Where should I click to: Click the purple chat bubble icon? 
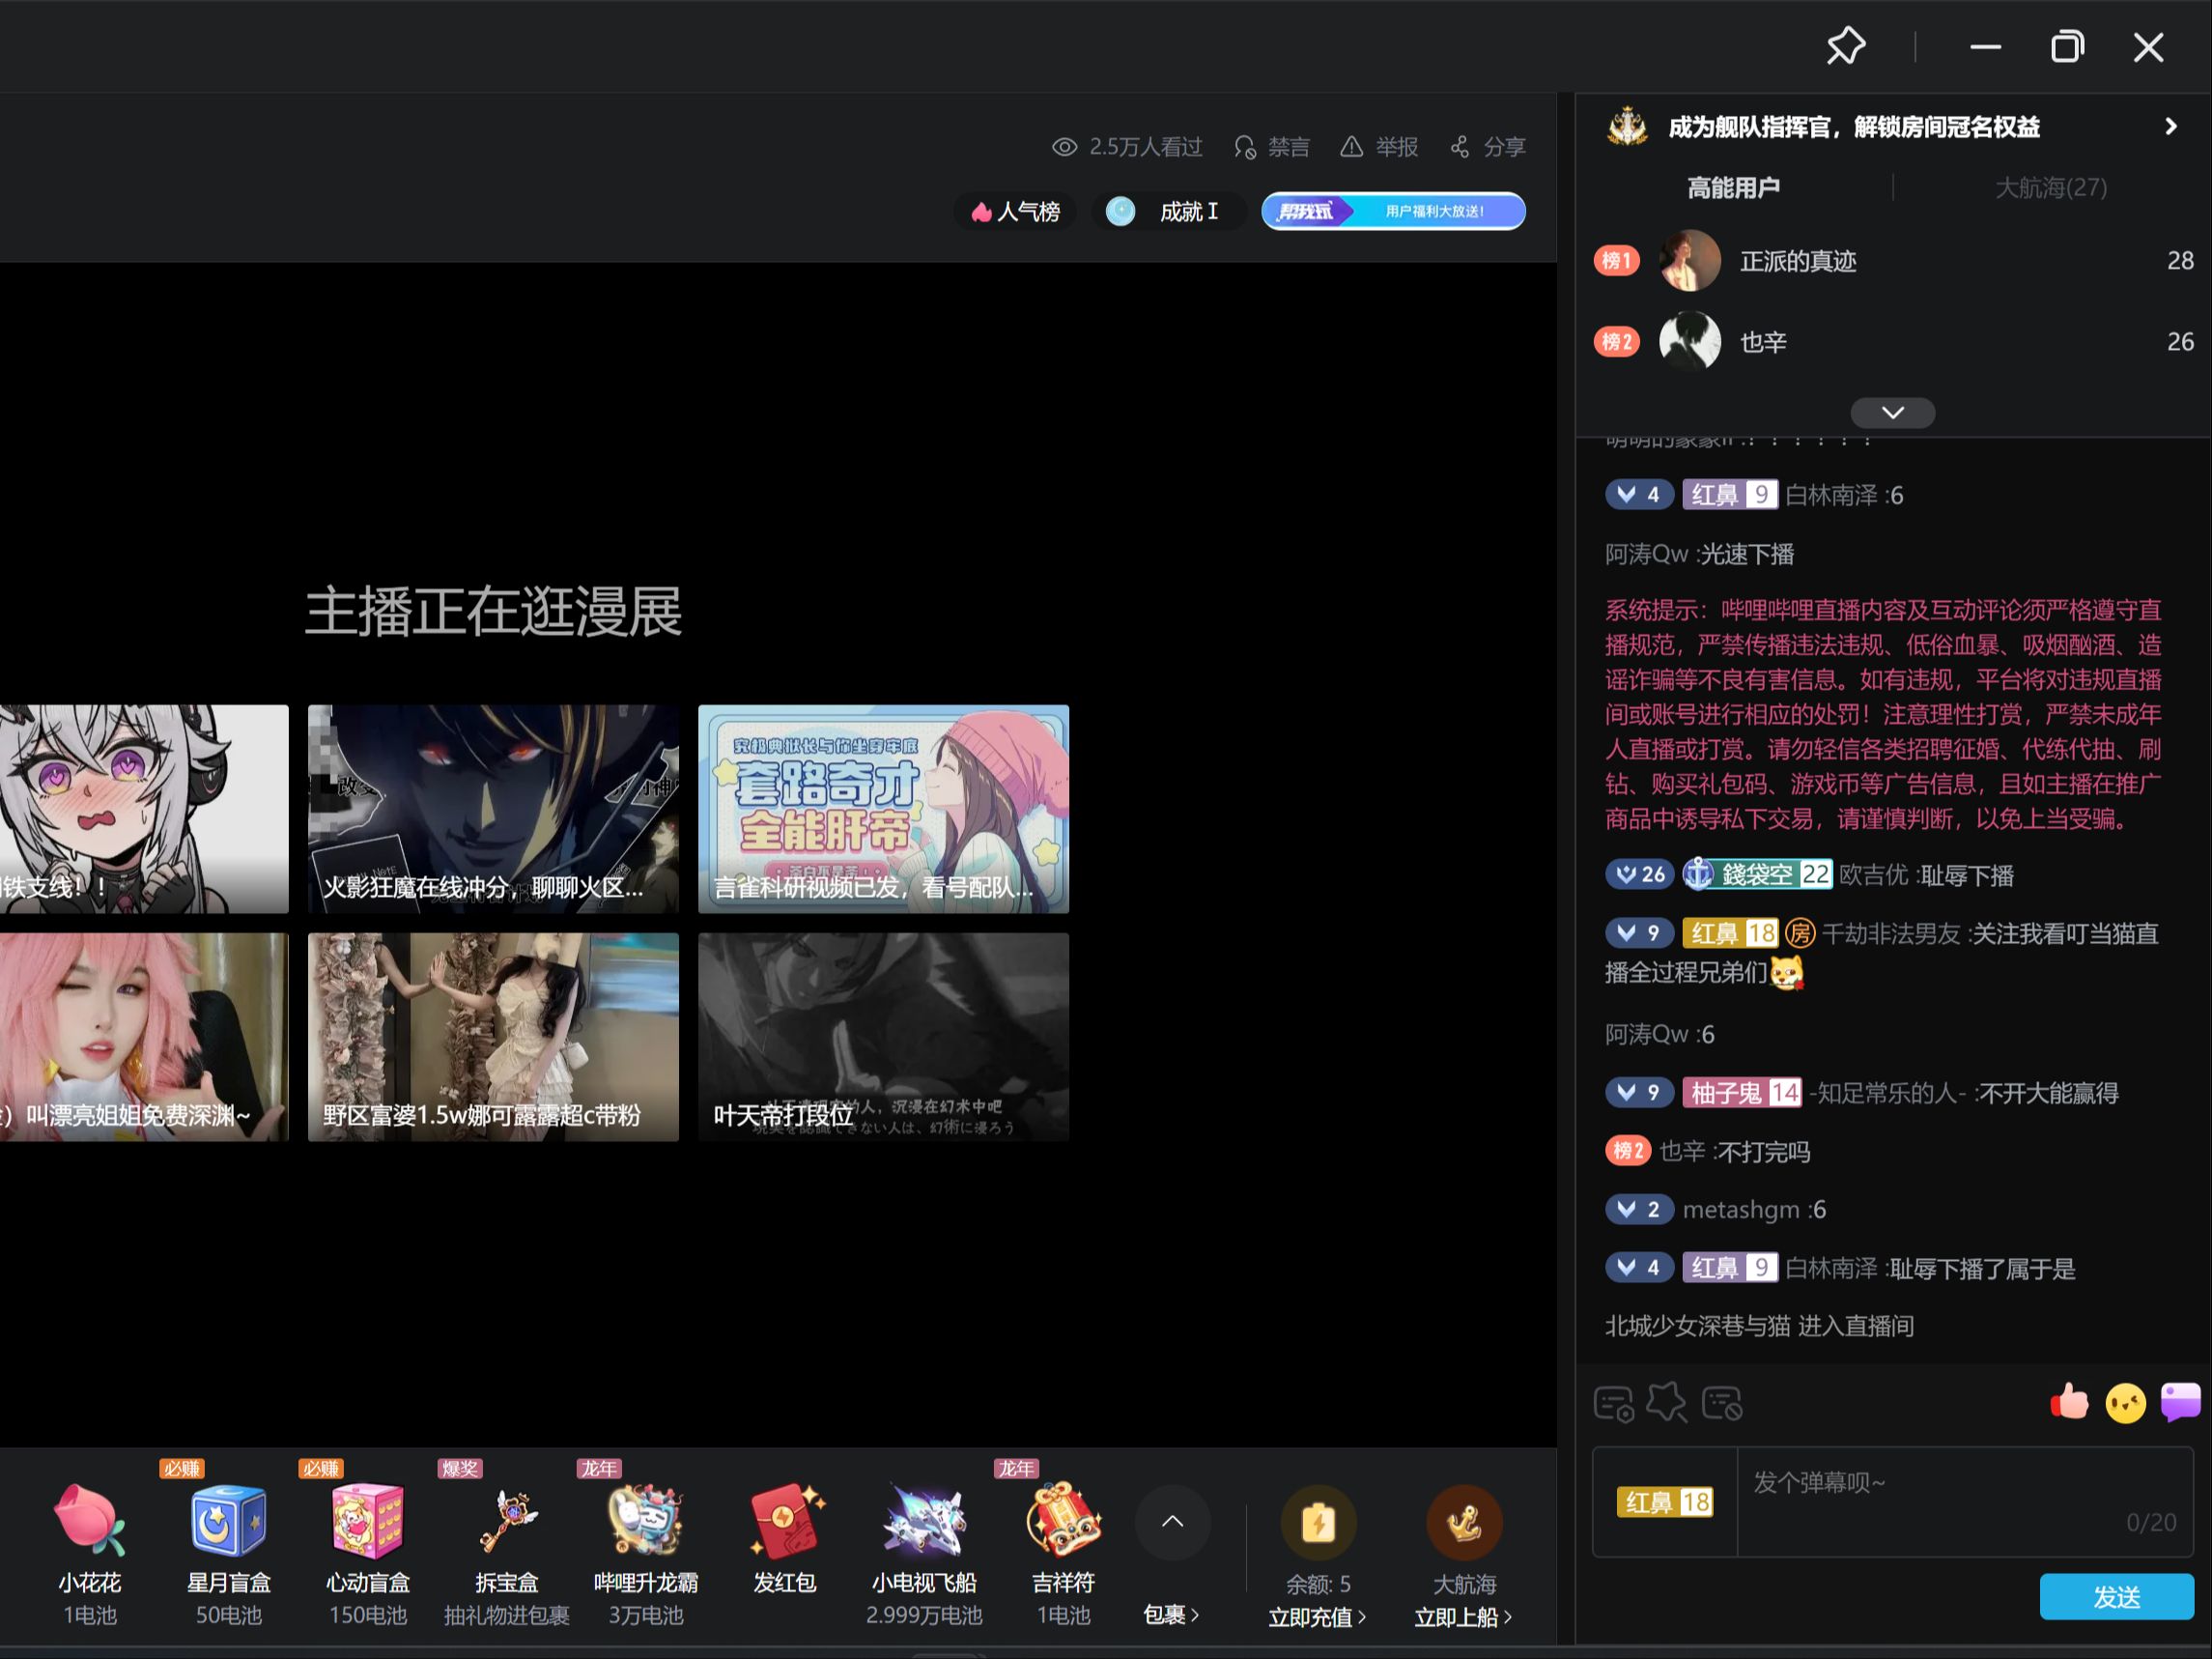(2180, 1402)
